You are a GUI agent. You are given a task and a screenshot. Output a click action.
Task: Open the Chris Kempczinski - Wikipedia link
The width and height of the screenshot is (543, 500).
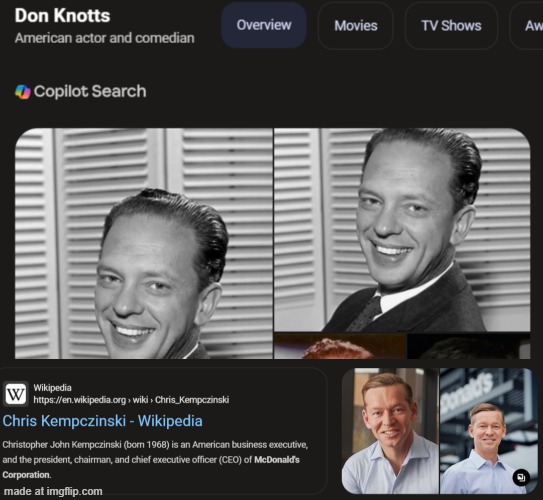(x=103, y=421)
